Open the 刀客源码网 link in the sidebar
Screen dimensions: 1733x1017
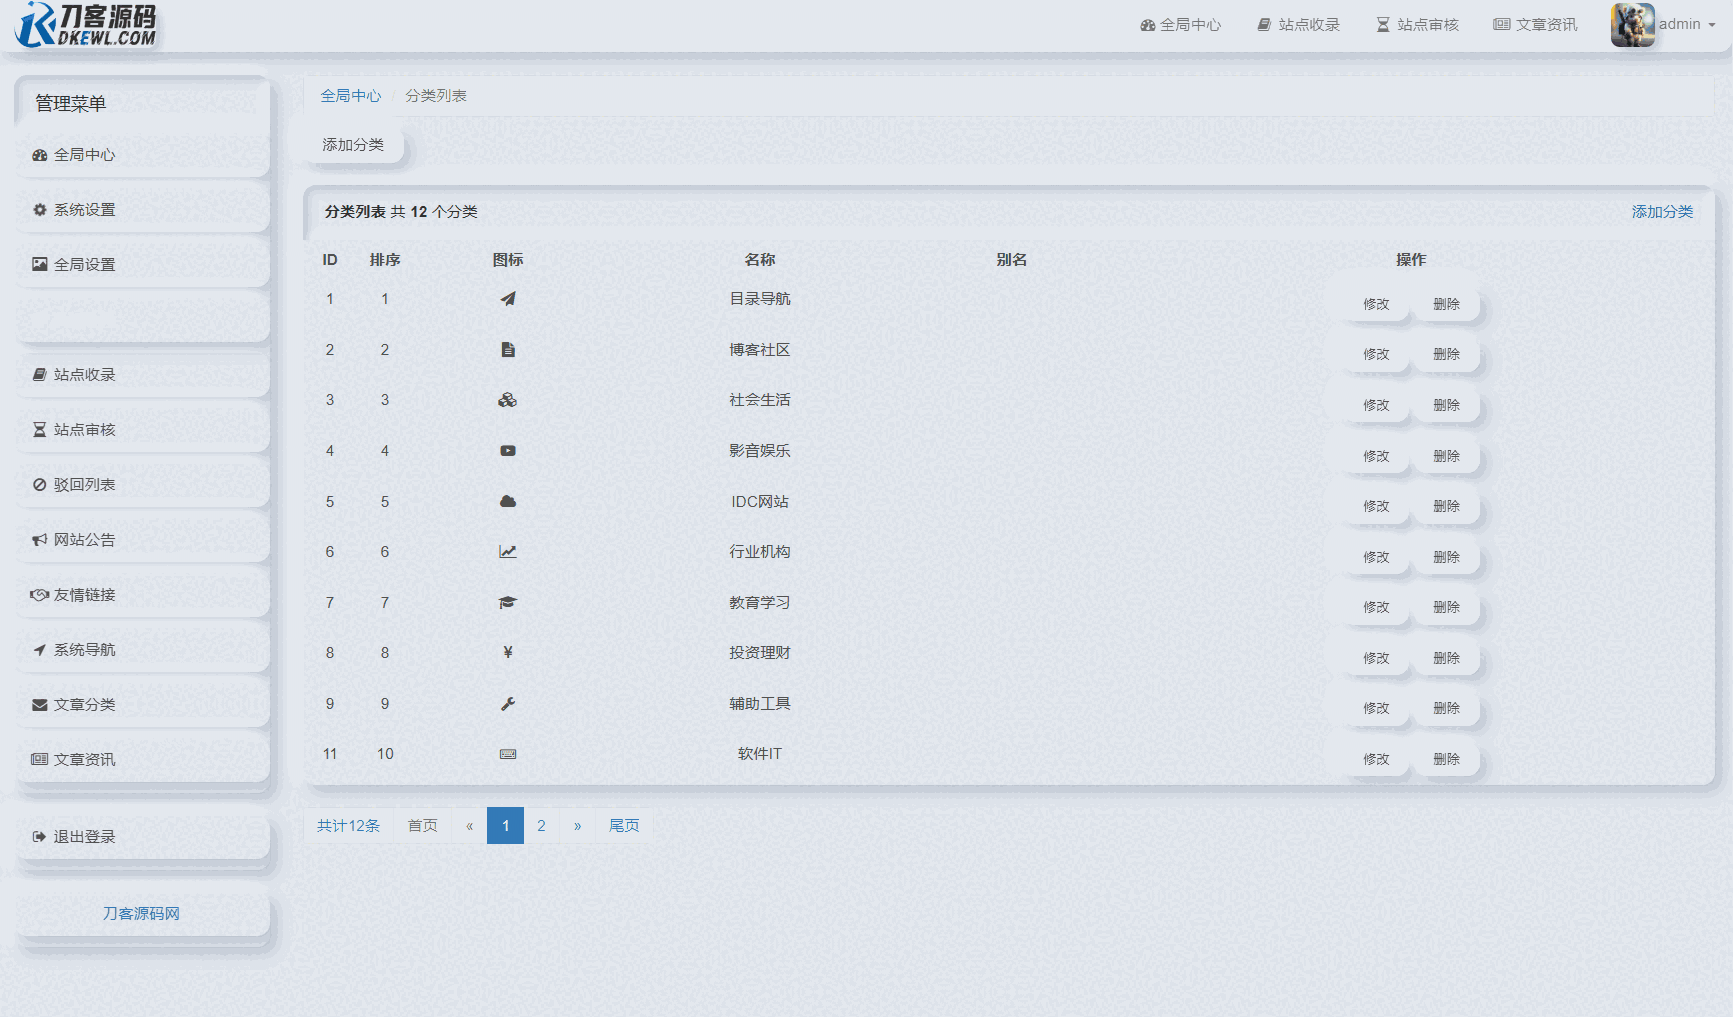pyautogui.click(x=141, y=914)
